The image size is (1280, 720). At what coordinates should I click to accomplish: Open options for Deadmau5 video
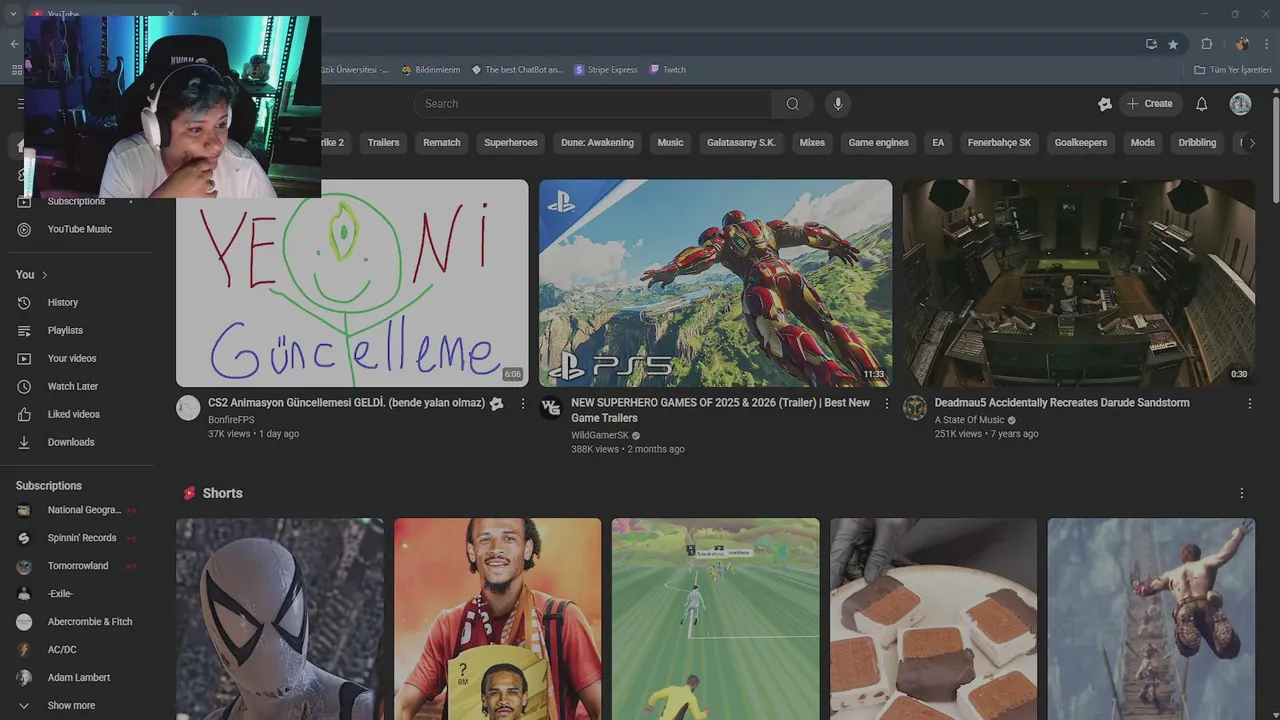coord(1249,404)
